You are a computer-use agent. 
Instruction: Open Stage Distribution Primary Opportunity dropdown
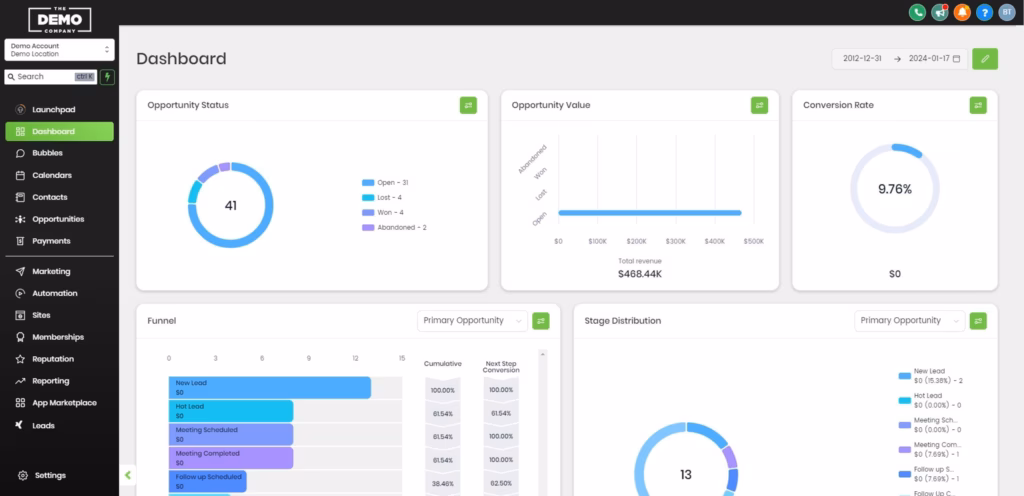tap(909, 321)
